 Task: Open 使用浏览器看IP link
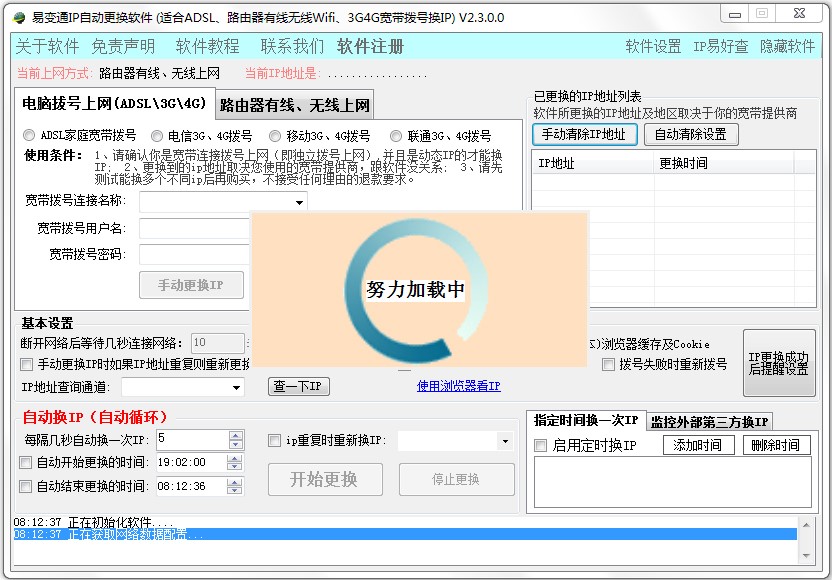pyautogui.click(x=458, y=386)
